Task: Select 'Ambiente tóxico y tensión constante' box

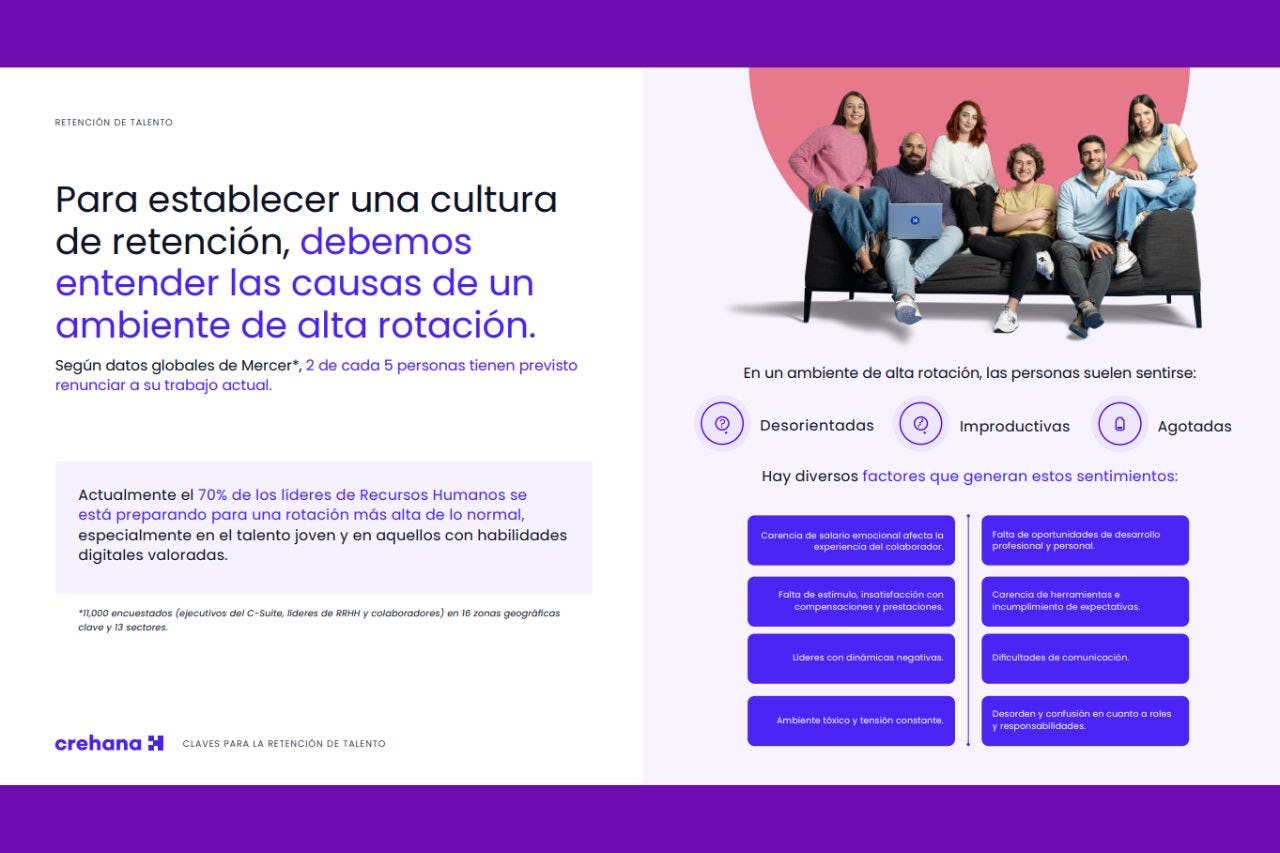Action: tap(851, 720)
